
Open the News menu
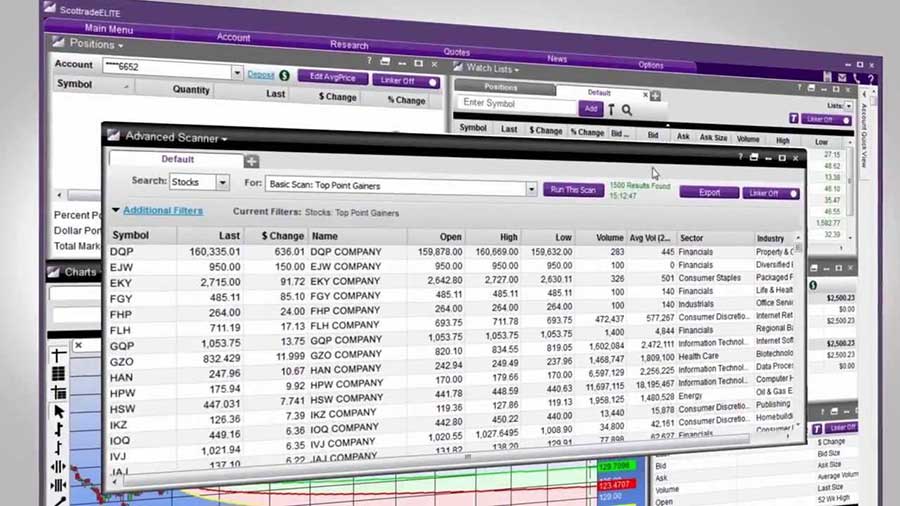point(557,59)
